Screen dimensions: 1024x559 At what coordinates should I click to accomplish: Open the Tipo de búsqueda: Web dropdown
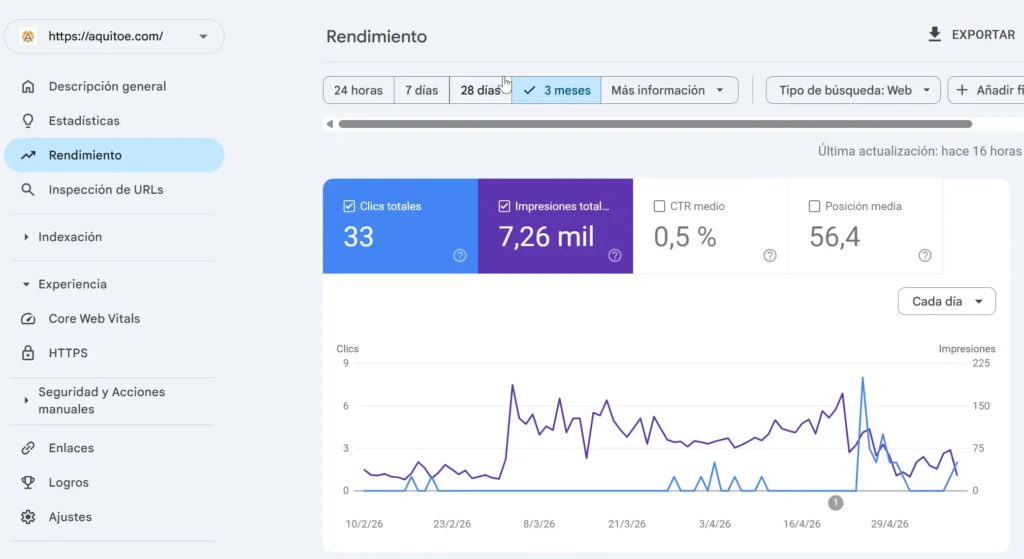tap(853, 90)
